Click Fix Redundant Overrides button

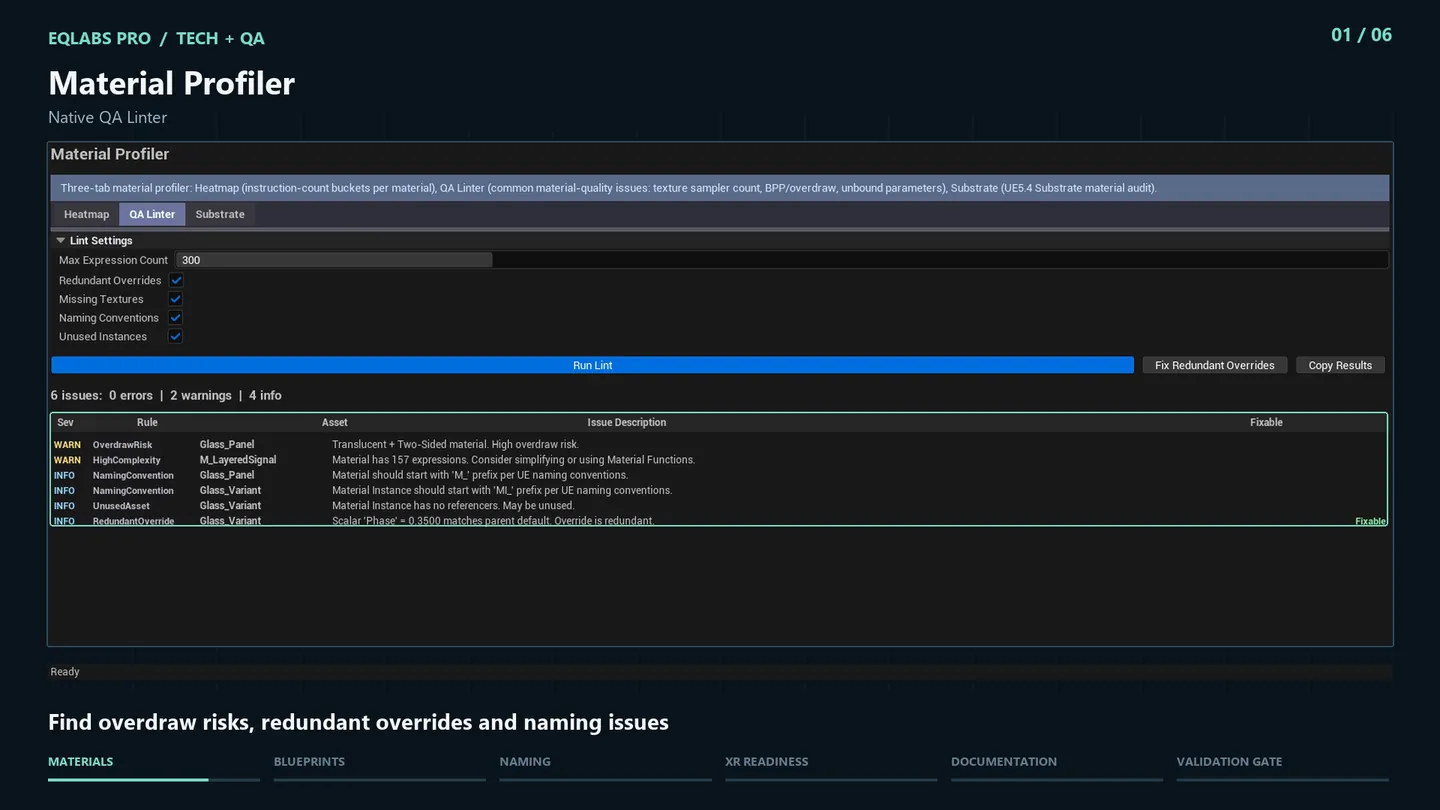click(1214, 365)
